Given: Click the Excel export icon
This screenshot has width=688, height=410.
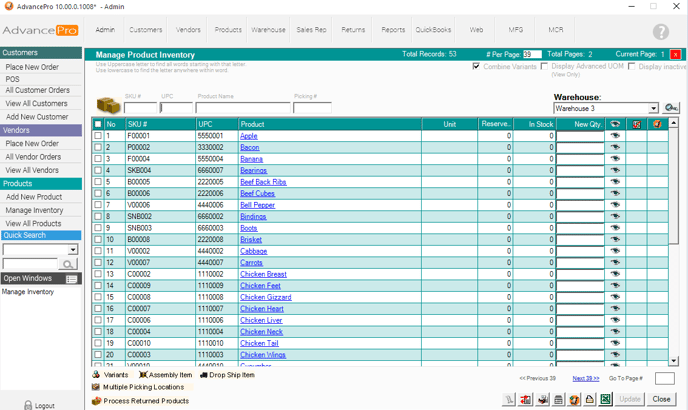Looking at the screenshot, I should 606,399.
